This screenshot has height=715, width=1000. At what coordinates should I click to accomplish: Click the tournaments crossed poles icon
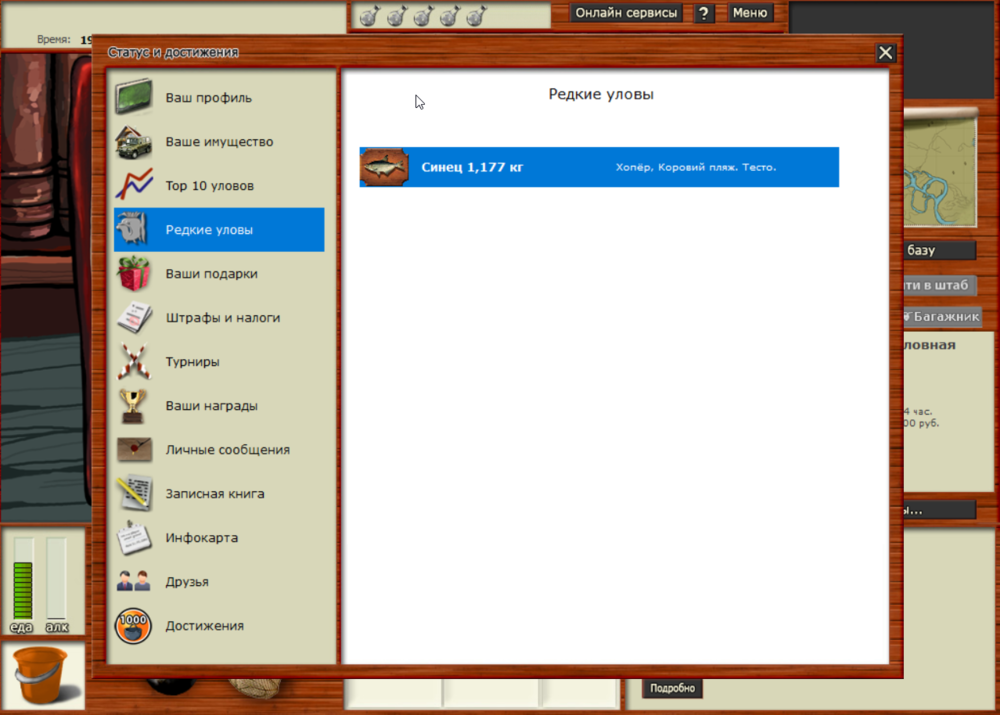point(133,362)
